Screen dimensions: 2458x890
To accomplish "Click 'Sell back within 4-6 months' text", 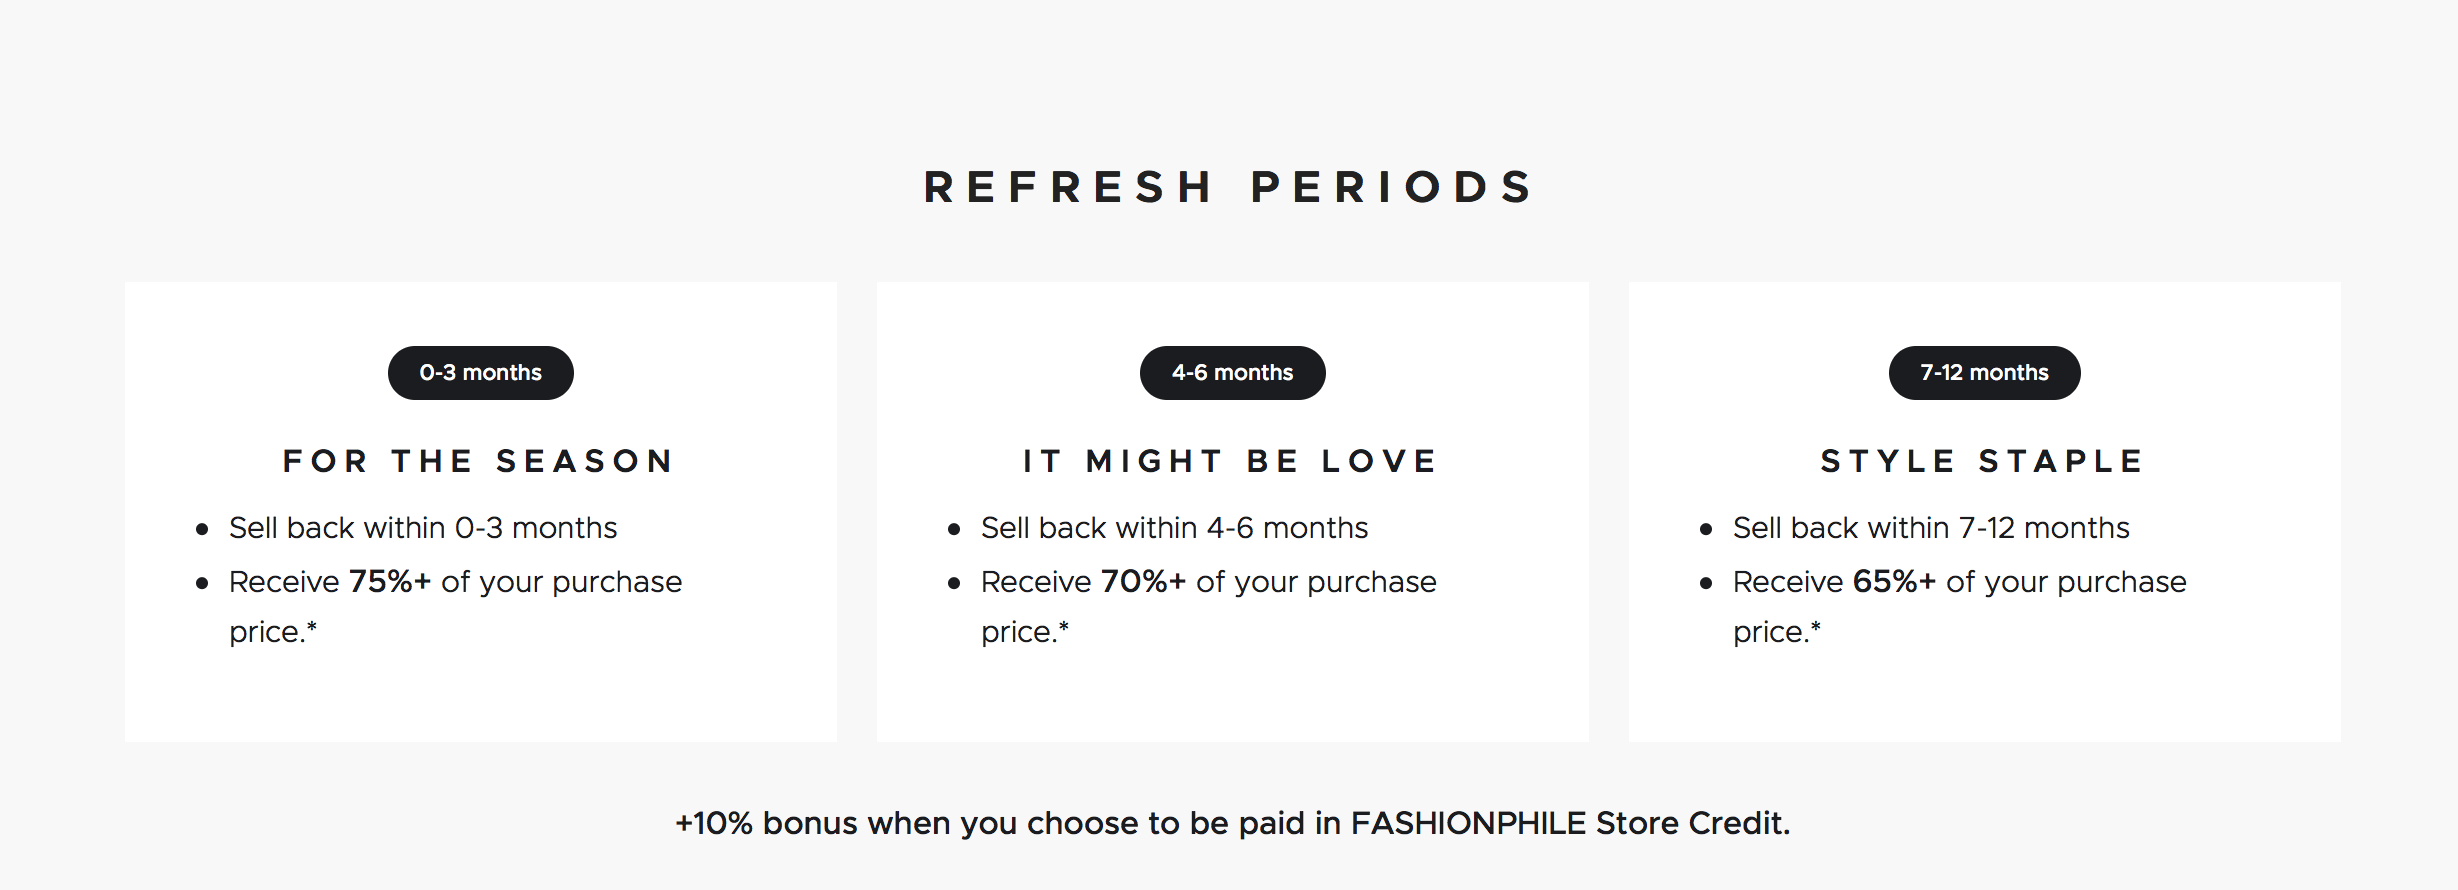I will click(x=1174, y=527).
